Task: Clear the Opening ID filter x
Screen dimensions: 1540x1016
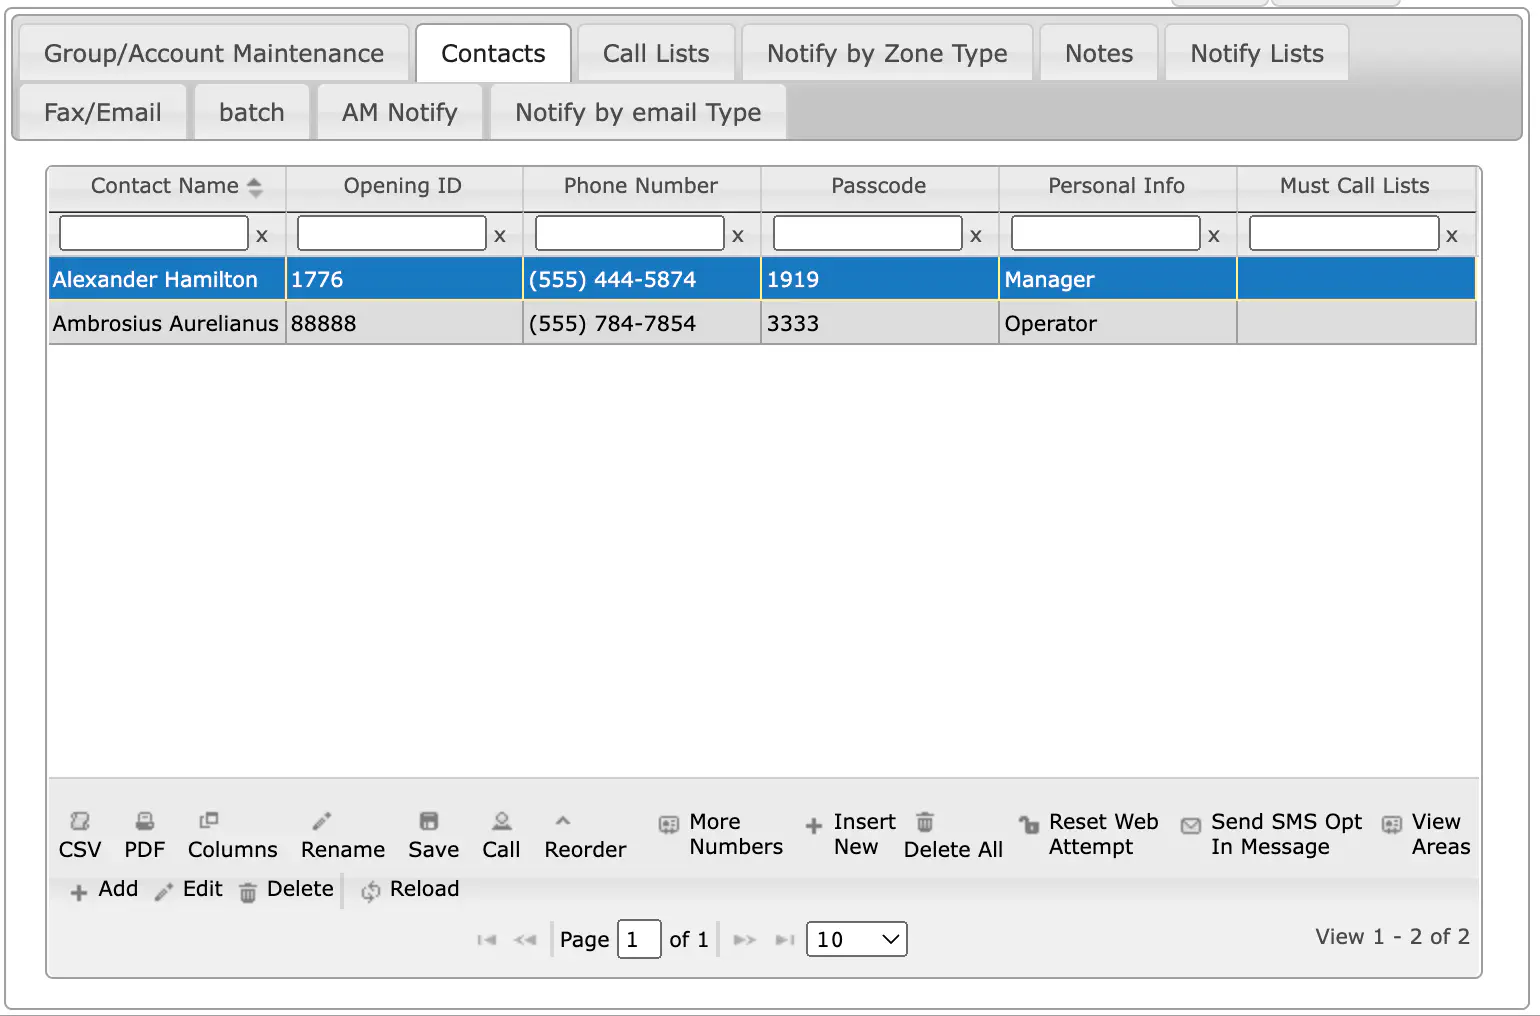Action: 500,236
